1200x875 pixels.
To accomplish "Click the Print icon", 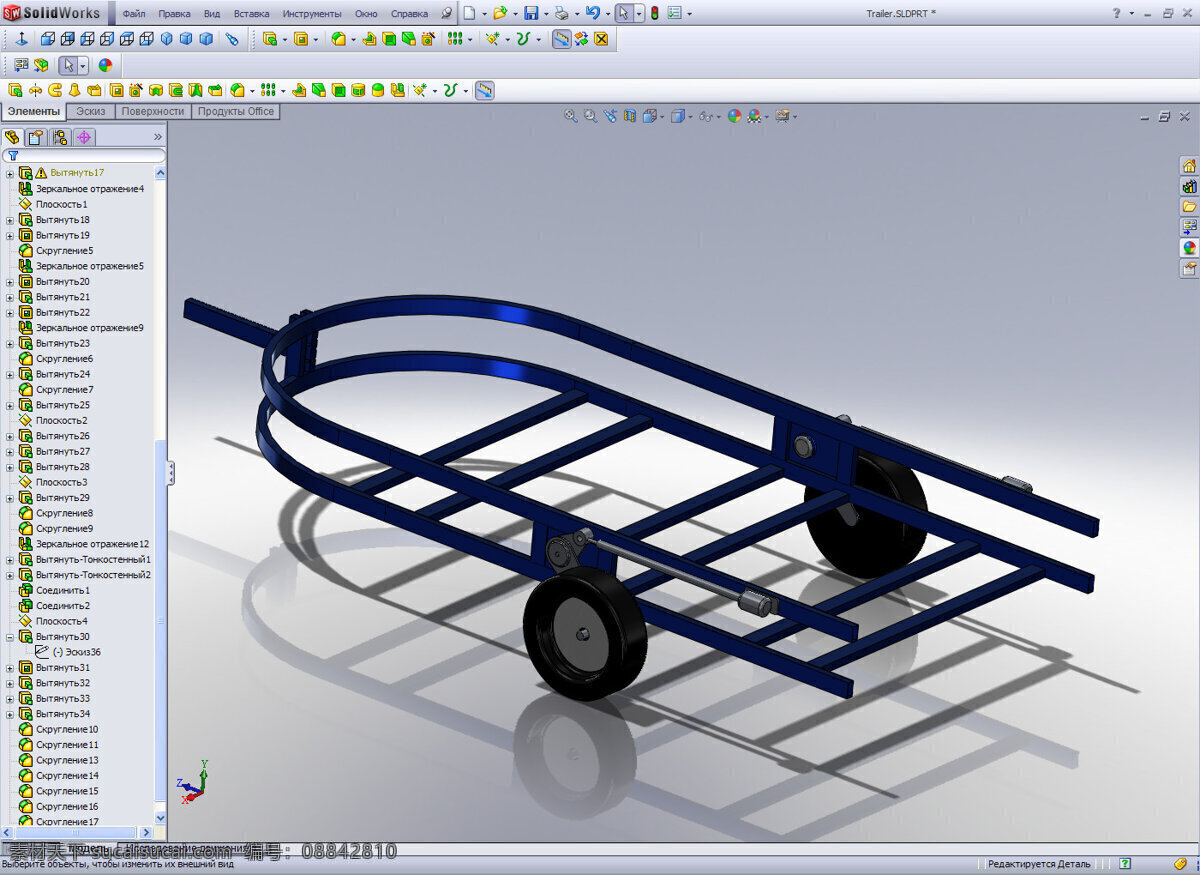I will [562, 13].
